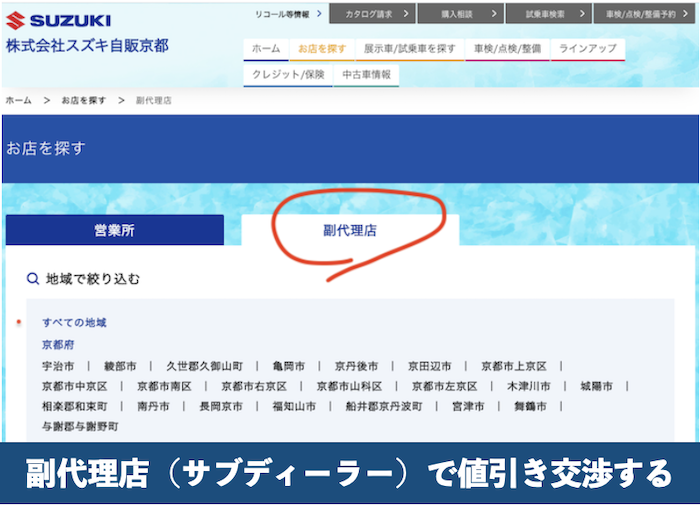The height and width of the screenshot is (506, 700).
Task: Click the 試乗車検索 button
Action: 549,14
